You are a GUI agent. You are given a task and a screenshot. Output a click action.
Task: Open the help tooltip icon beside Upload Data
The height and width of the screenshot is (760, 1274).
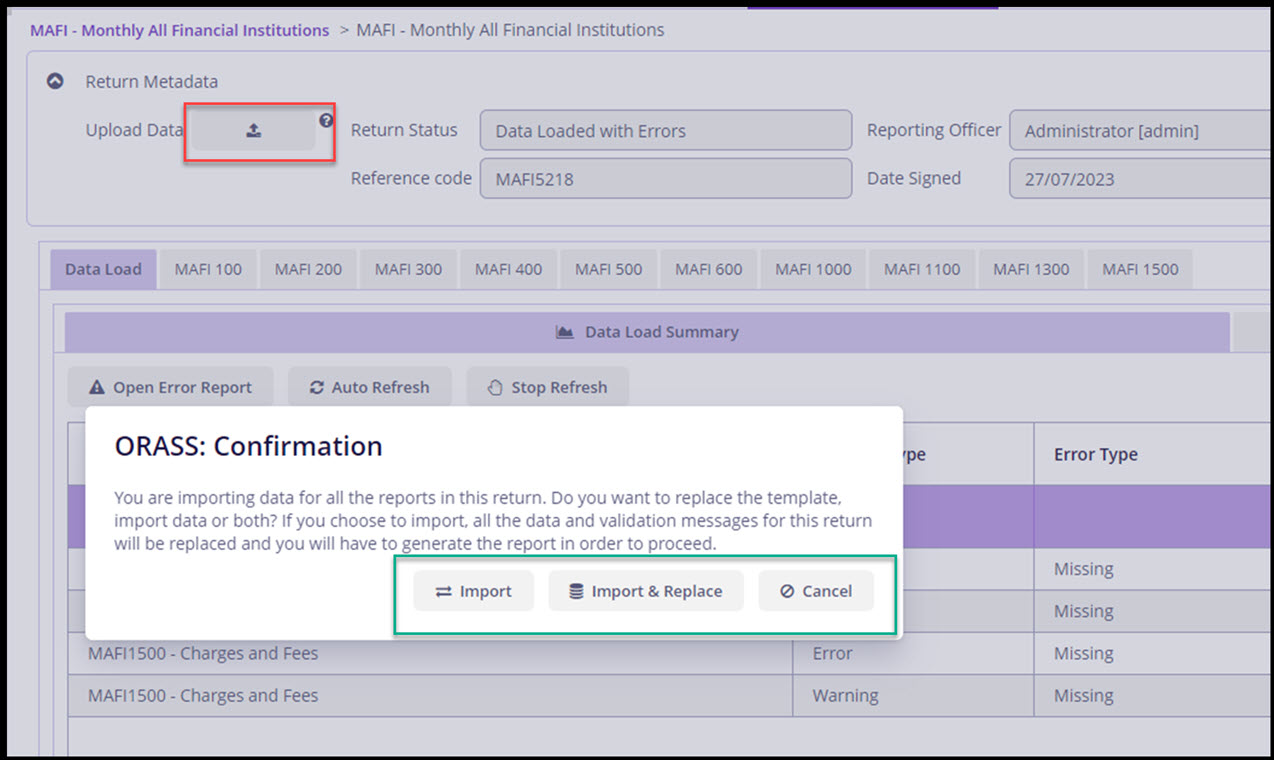coord(324,122)
